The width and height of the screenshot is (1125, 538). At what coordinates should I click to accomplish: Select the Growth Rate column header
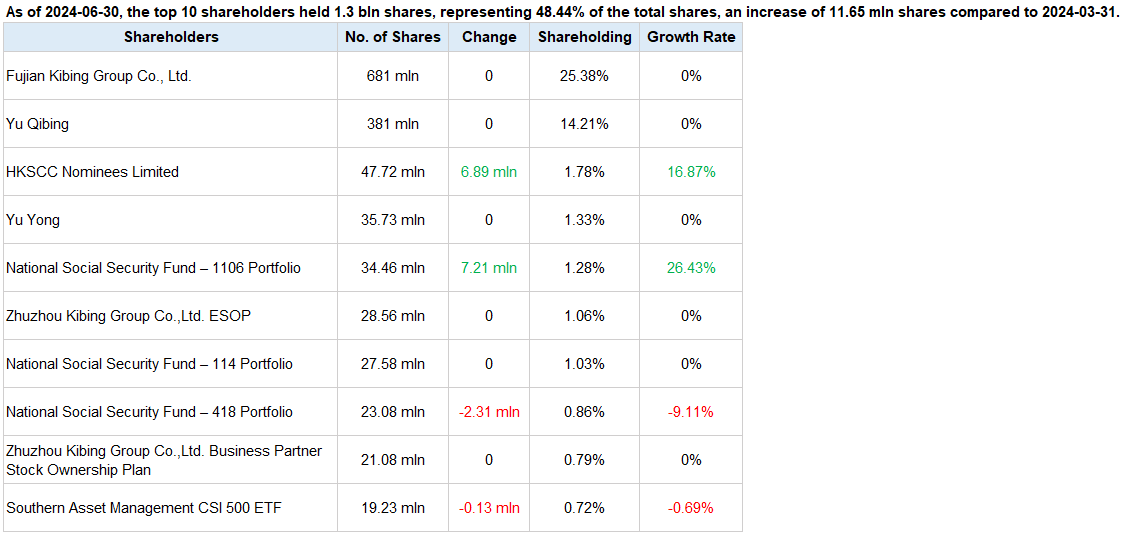[691, 37]
